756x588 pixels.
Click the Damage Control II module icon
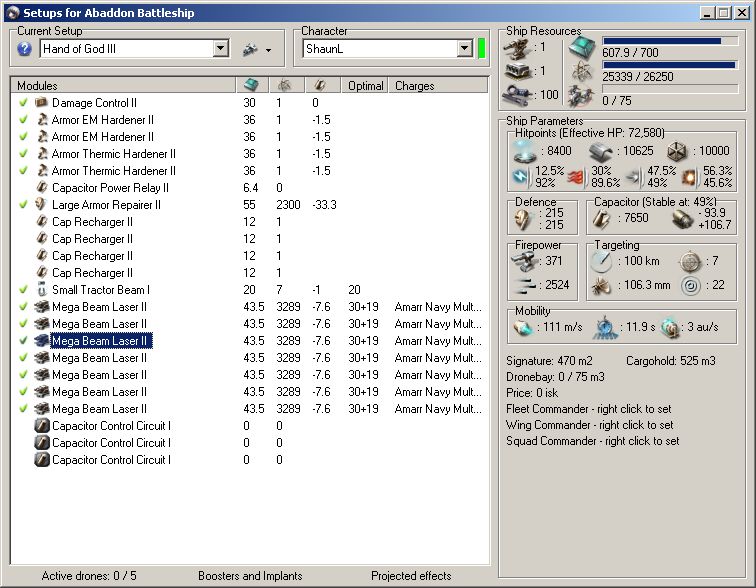(x=42, y=103)
